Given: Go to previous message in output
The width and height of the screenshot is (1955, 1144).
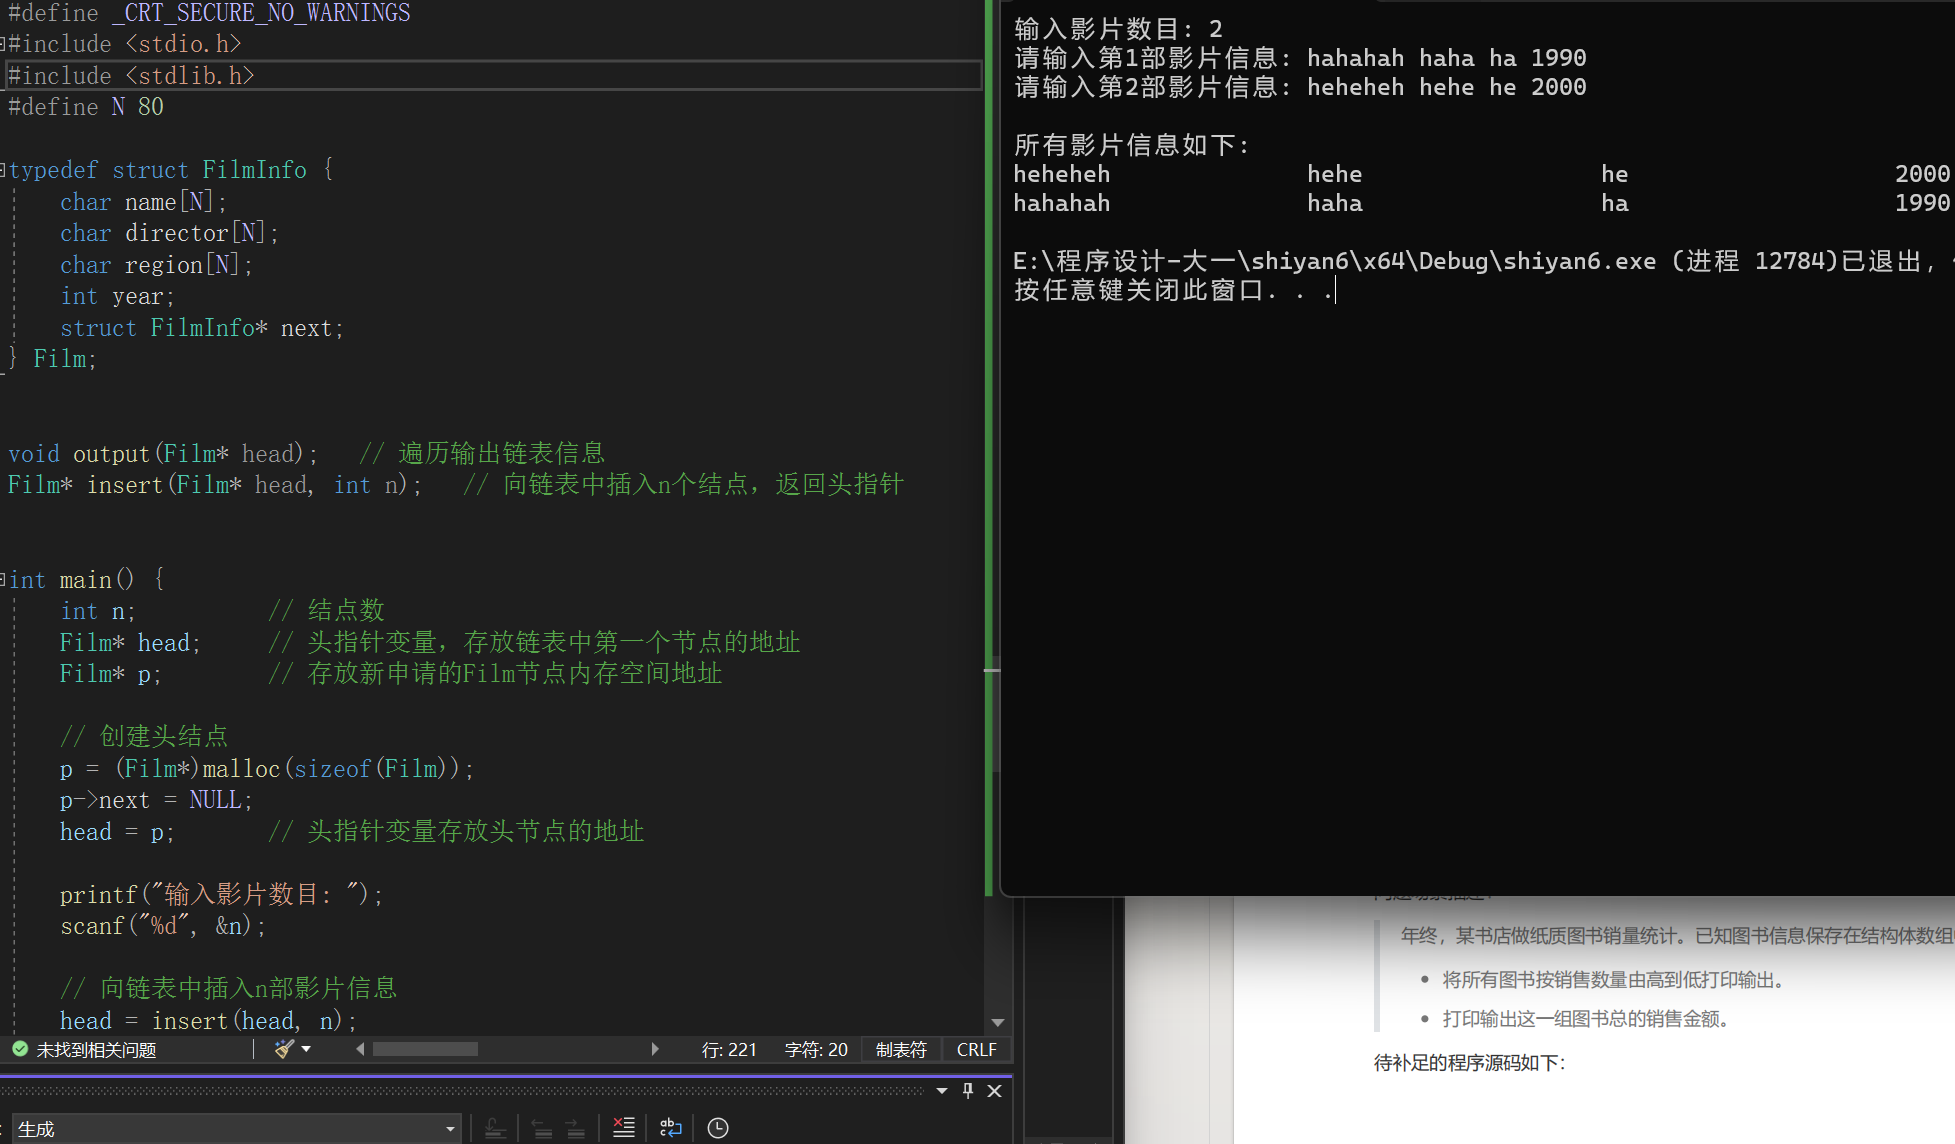Looking at the screenshot, I should tap(542, 1128).
